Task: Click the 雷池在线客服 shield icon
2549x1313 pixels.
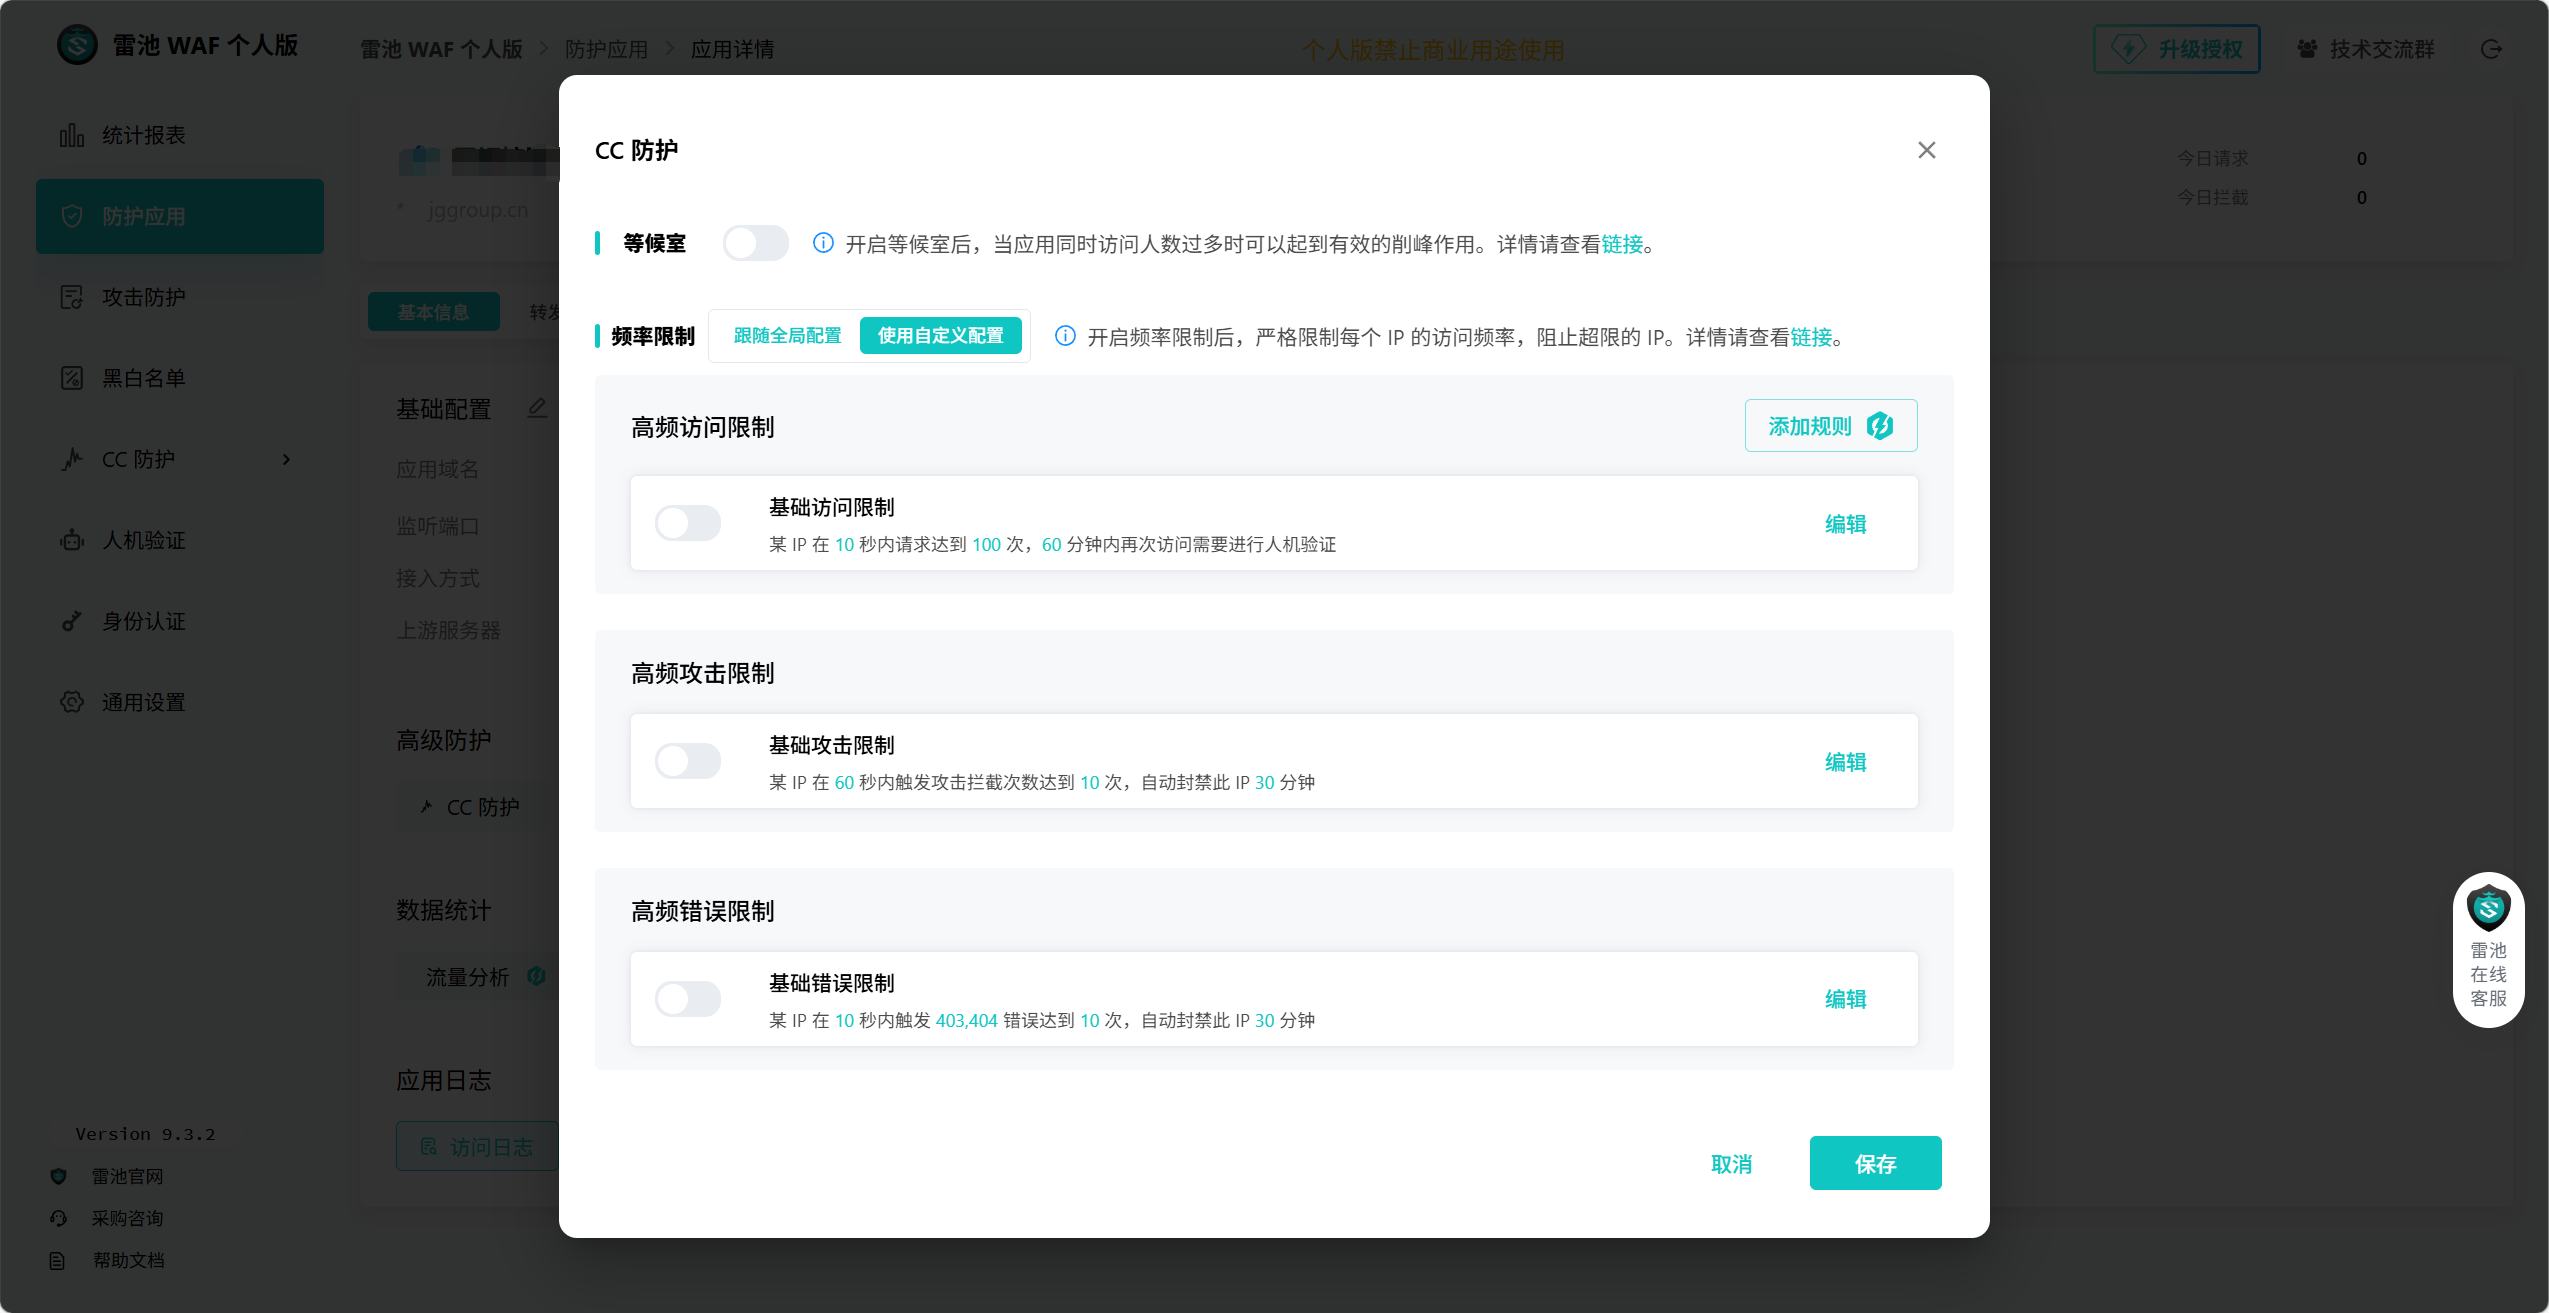Action: click(2488, 908)
